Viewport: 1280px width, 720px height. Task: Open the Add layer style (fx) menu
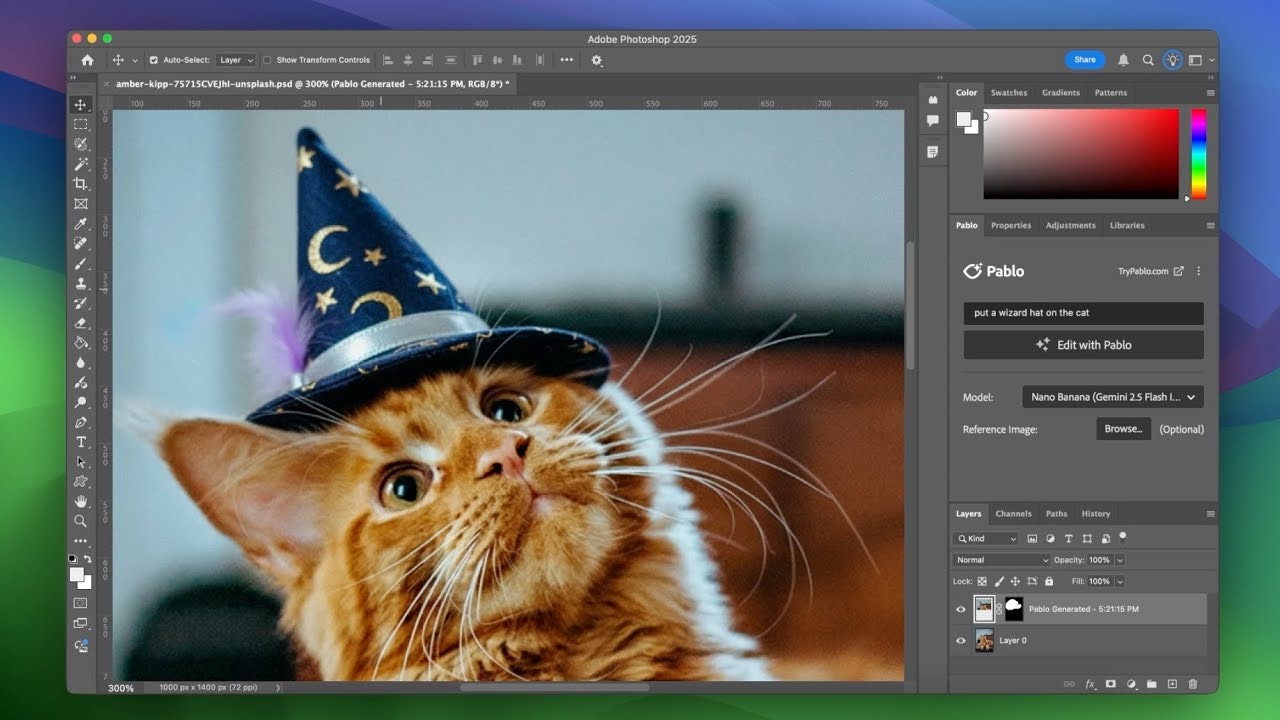click(x=1090, y=684)
